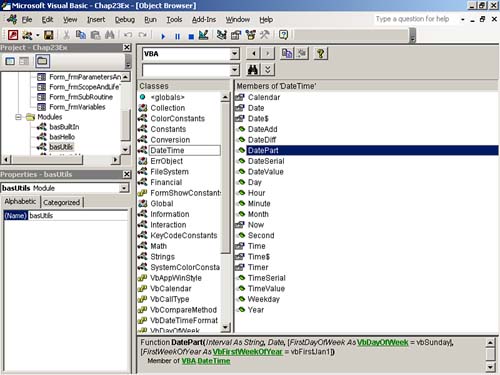Copy to clipboard in Object Browser
Image resolution: width=500 pixels, height=375 pixels.
coord(287,53)
